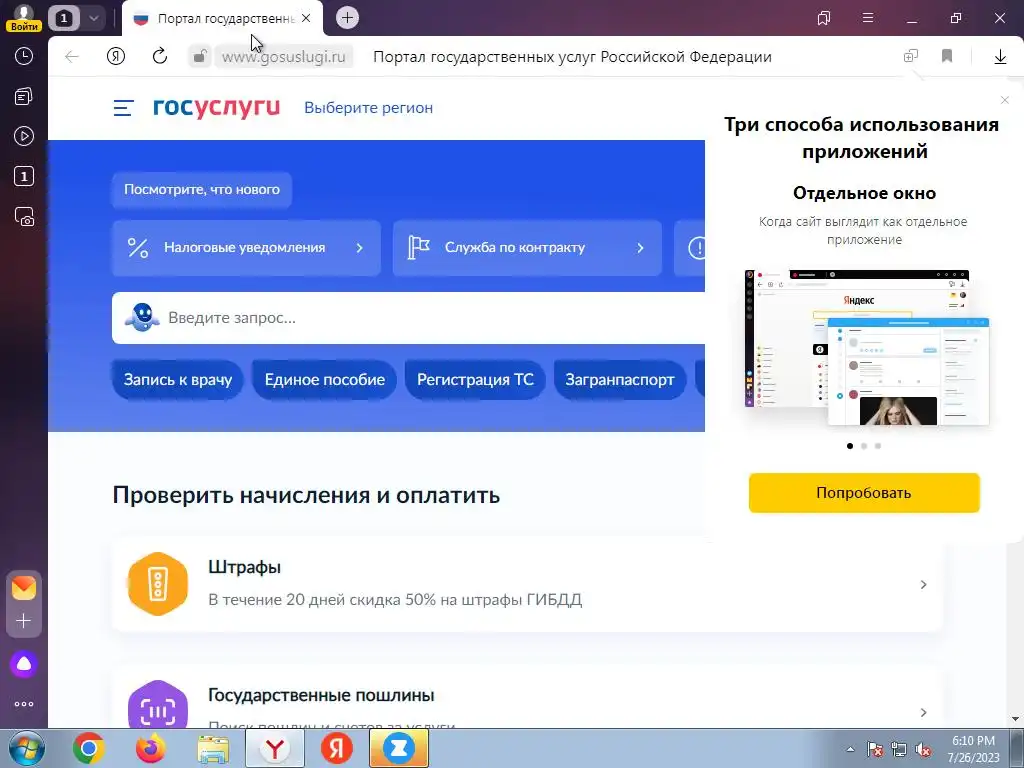Click the Попробовать yellow button
This screenshot has height=768, width=1024.
864,493
